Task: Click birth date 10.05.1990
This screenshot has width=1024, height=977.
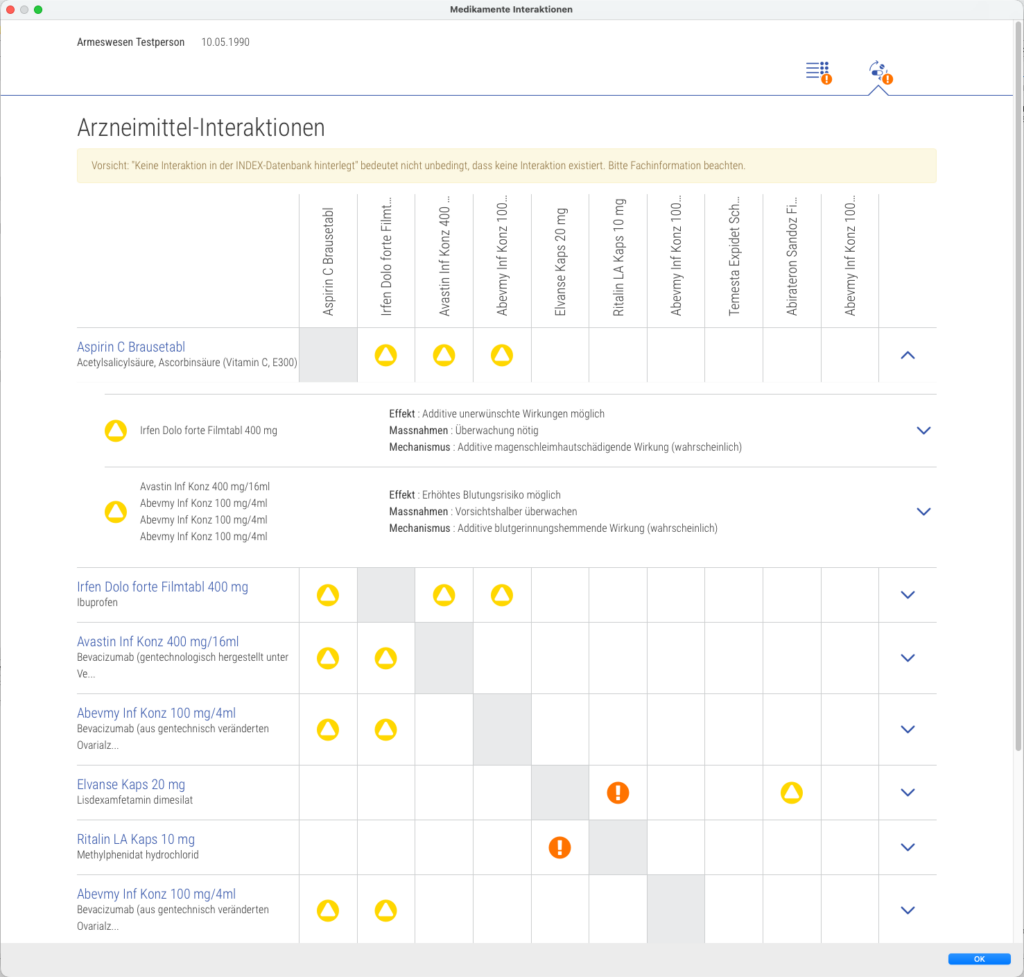Action: pyautogui.click(x=225, y=42)
